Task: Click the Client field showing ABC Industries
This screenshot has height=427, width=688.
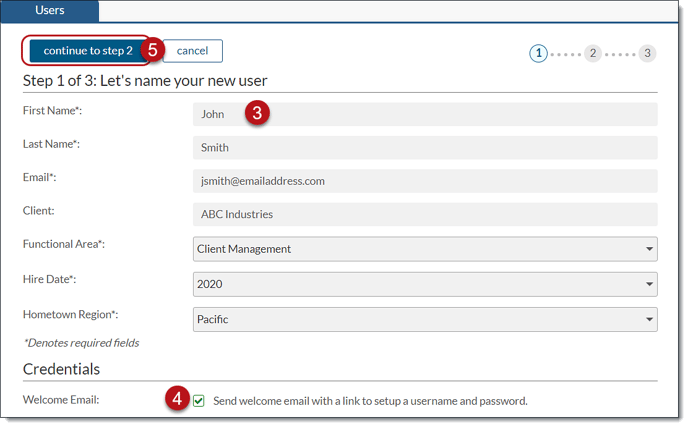Action: (x=425, y=214)
